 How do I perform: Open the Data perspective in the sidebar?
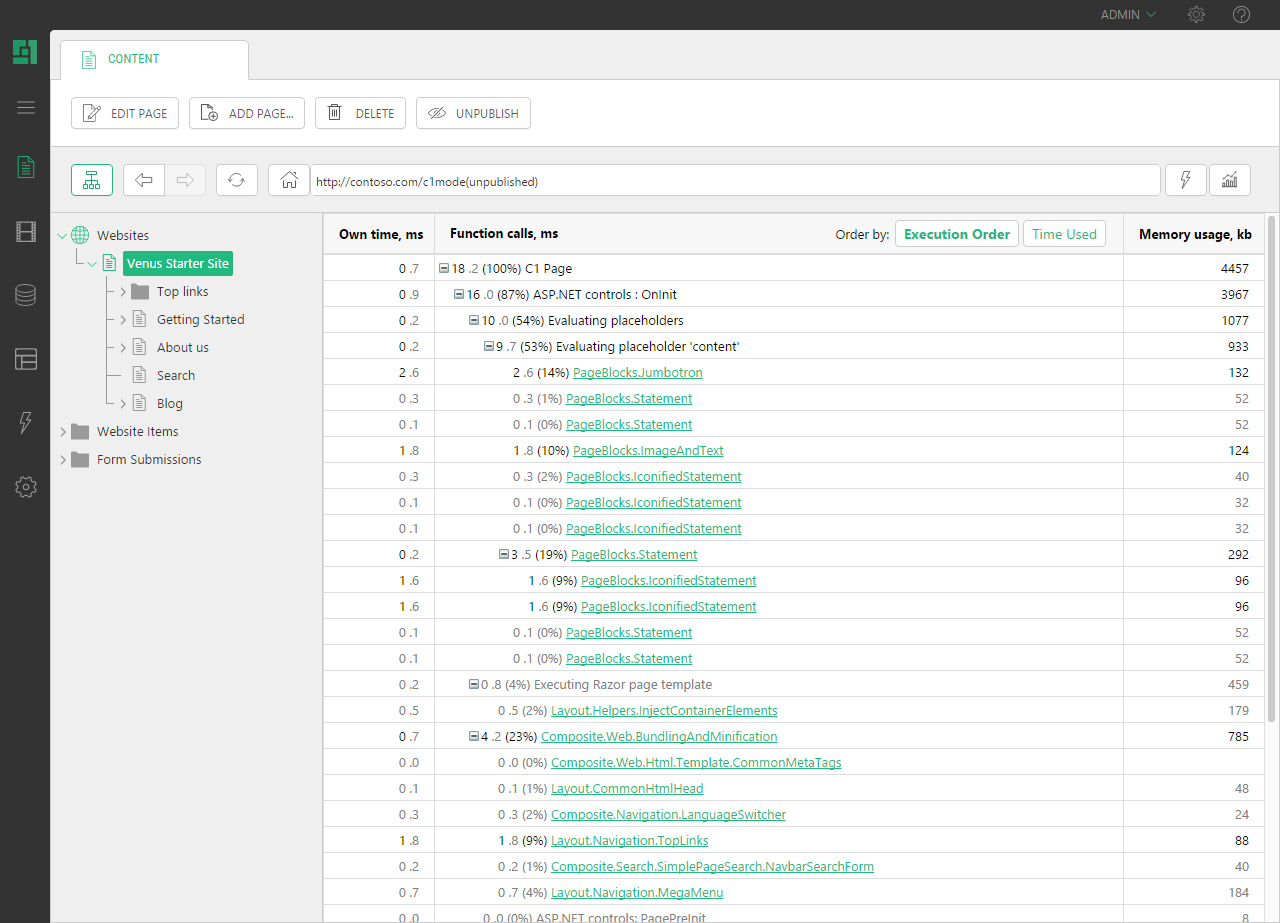(25, 295)
